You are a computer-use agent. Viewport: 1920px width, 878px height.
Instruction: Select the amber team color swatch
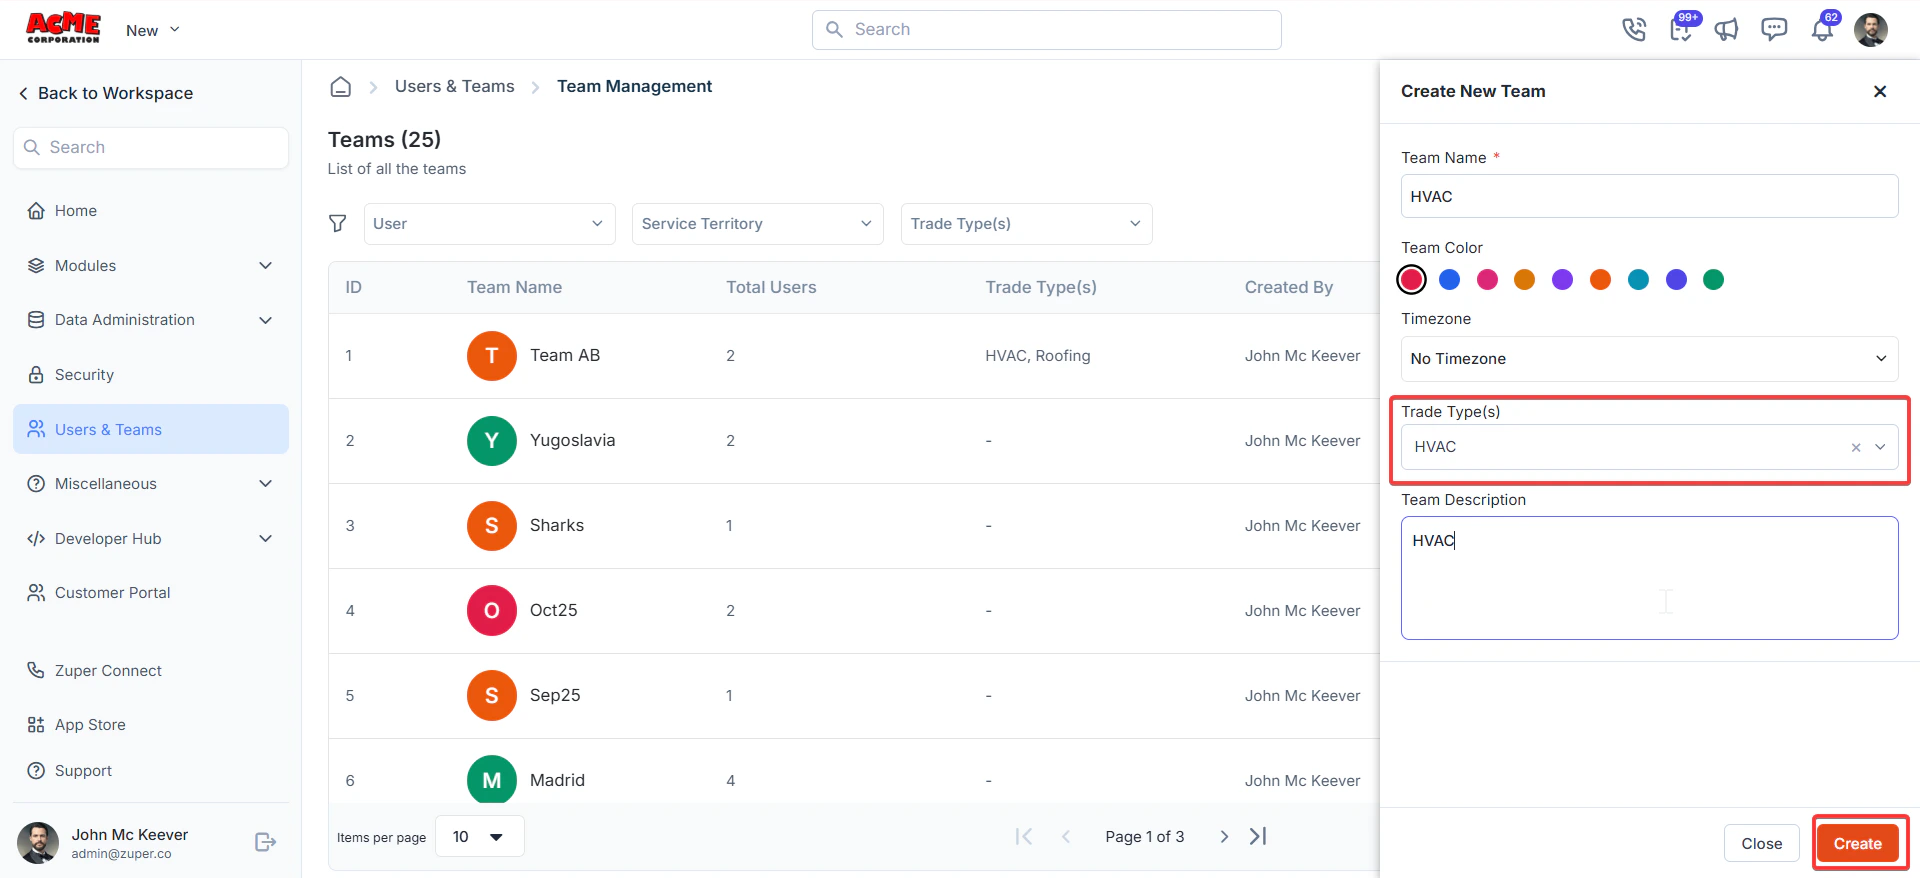(1525, 280)
